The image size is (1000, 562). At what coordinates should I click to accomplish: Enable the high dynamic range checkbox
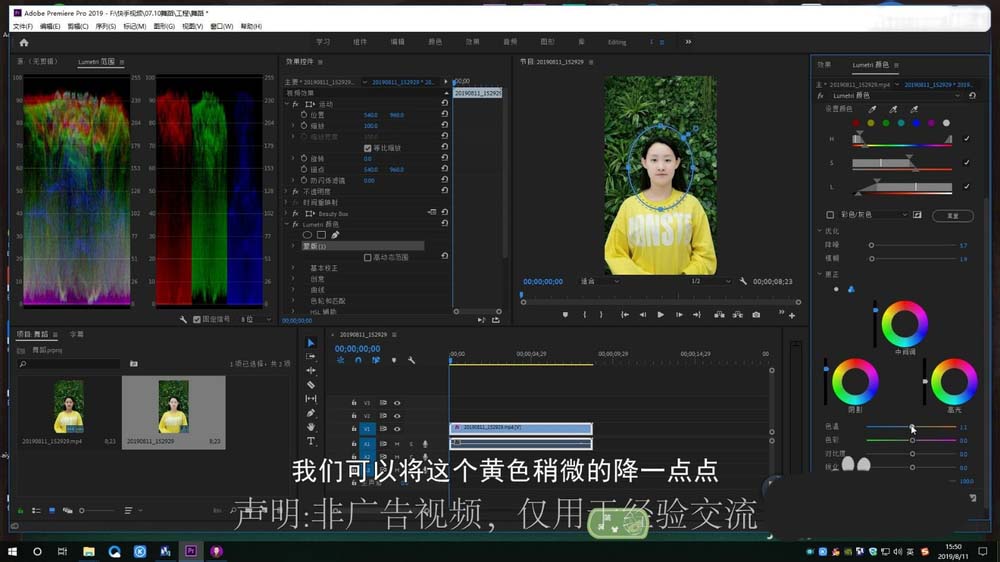367,258
